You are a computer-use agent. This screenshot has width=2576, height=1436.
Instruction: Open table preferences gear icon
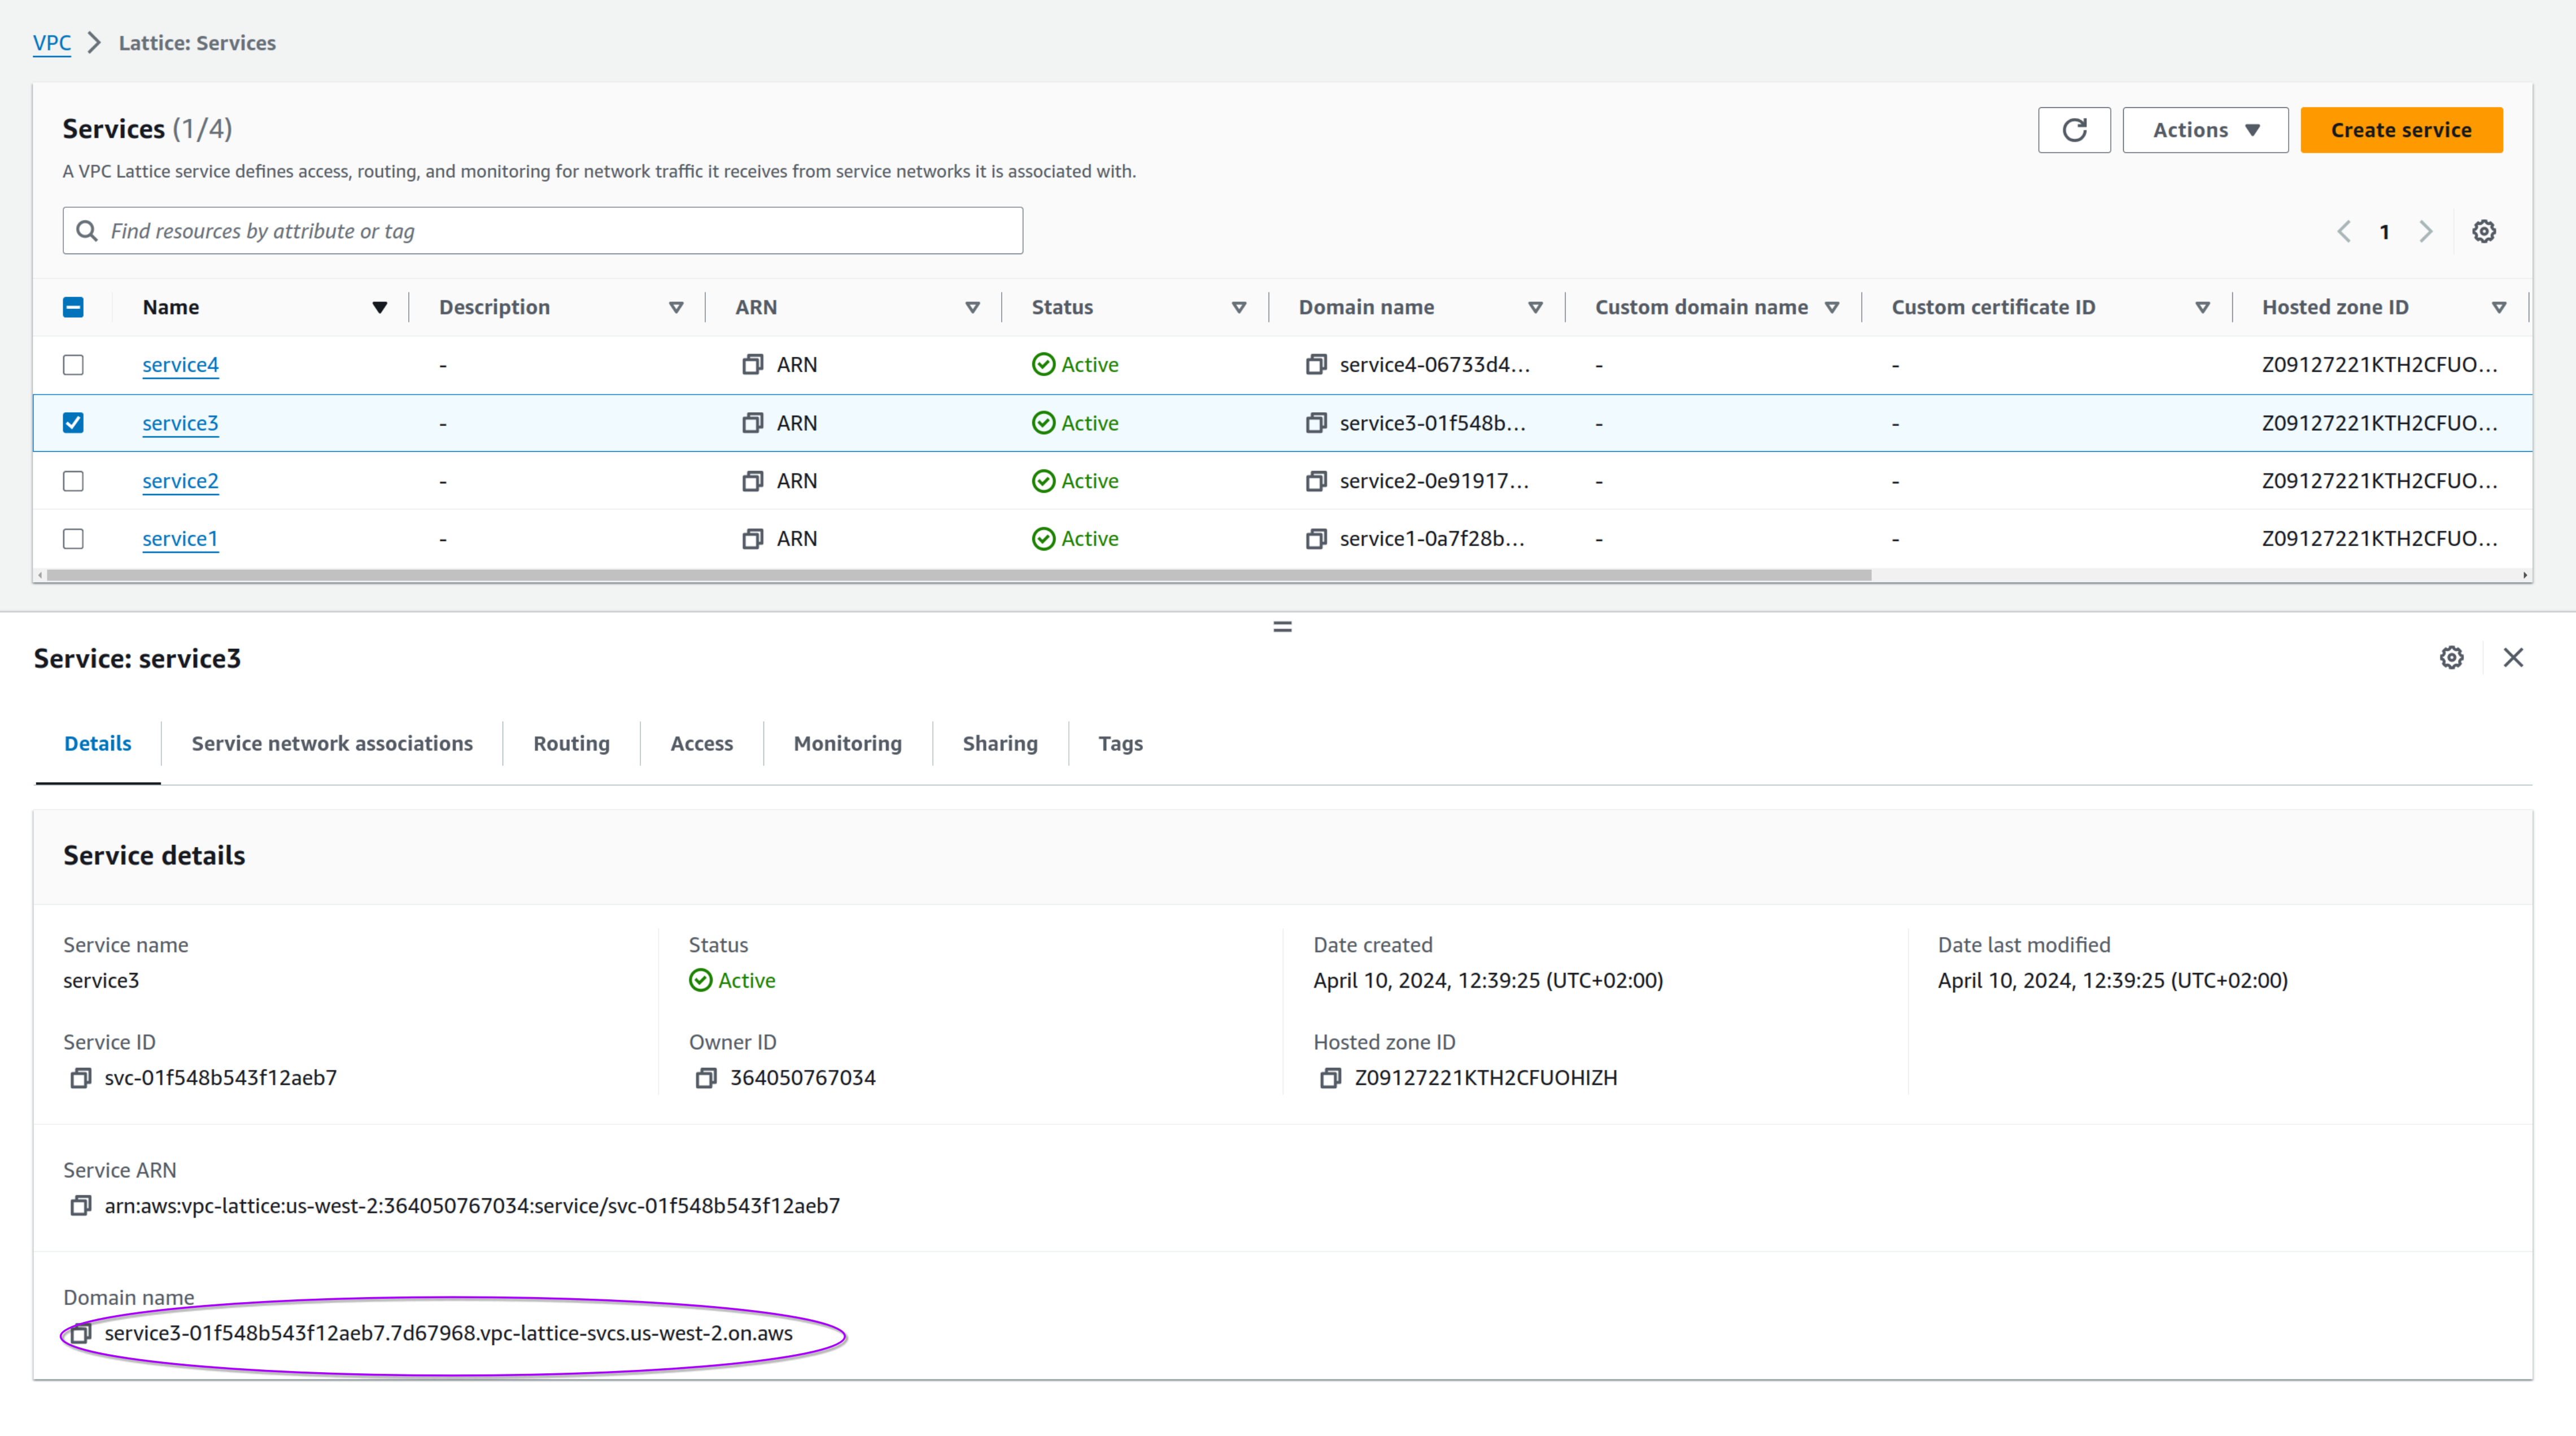point(2484,231)
